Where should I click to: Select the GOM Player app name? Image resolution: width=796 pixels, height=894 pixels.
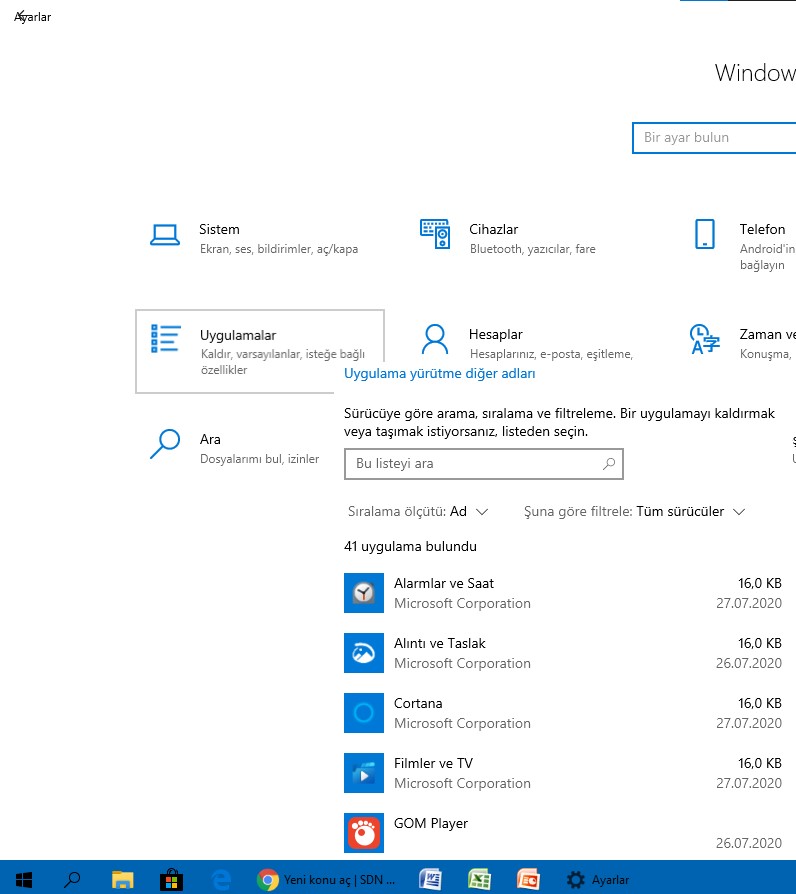click(x=431, y=823)
